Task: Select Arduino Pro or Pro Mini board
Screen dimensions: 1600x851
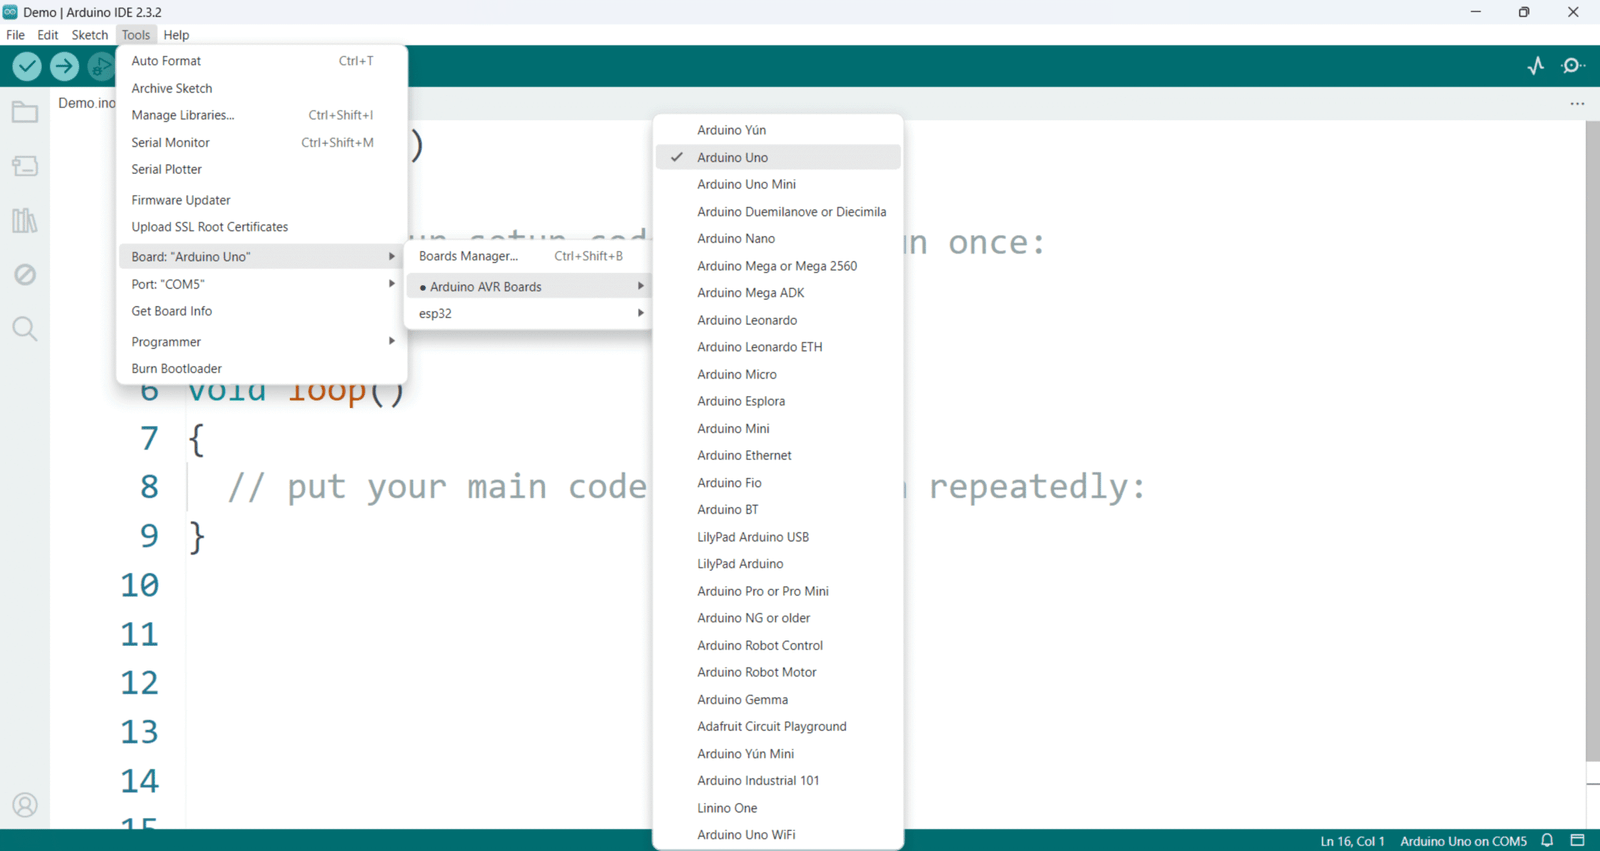Action: coord(778,591)
